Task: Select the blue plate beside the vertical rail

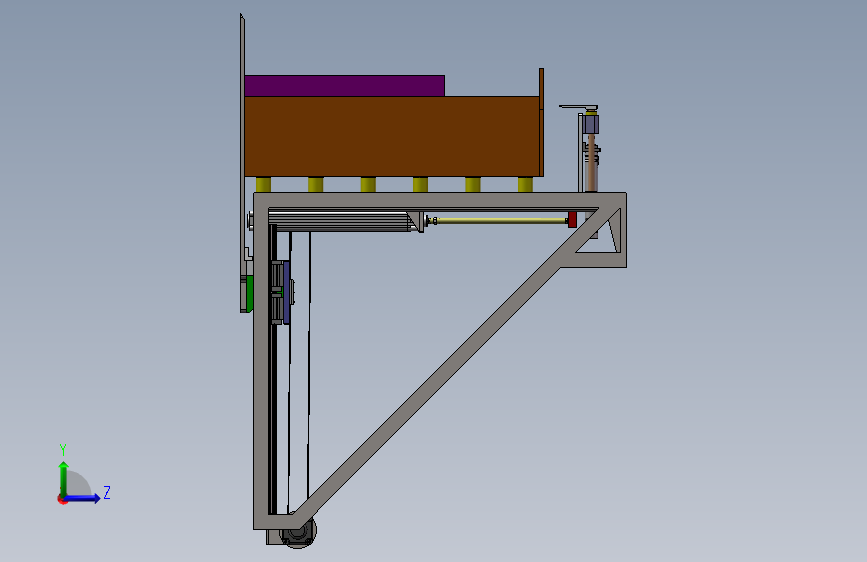Action: click(x=286, y=292)
